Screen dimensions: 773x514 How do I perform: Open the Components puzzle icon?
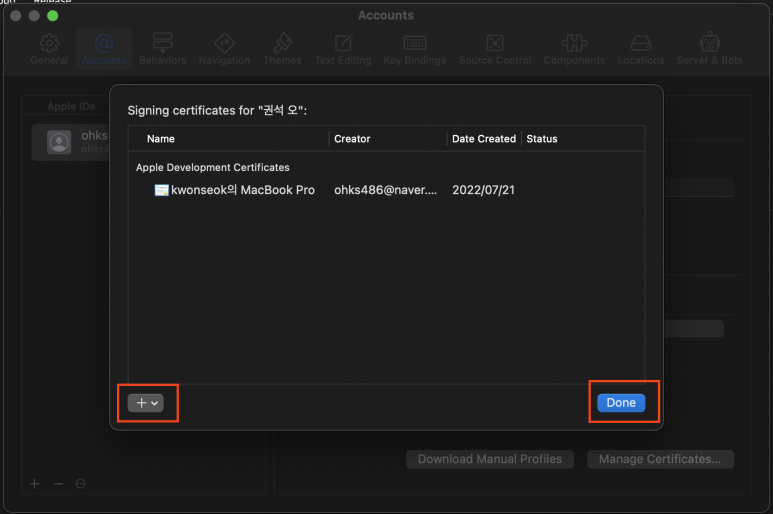click(x=574, y=43)
